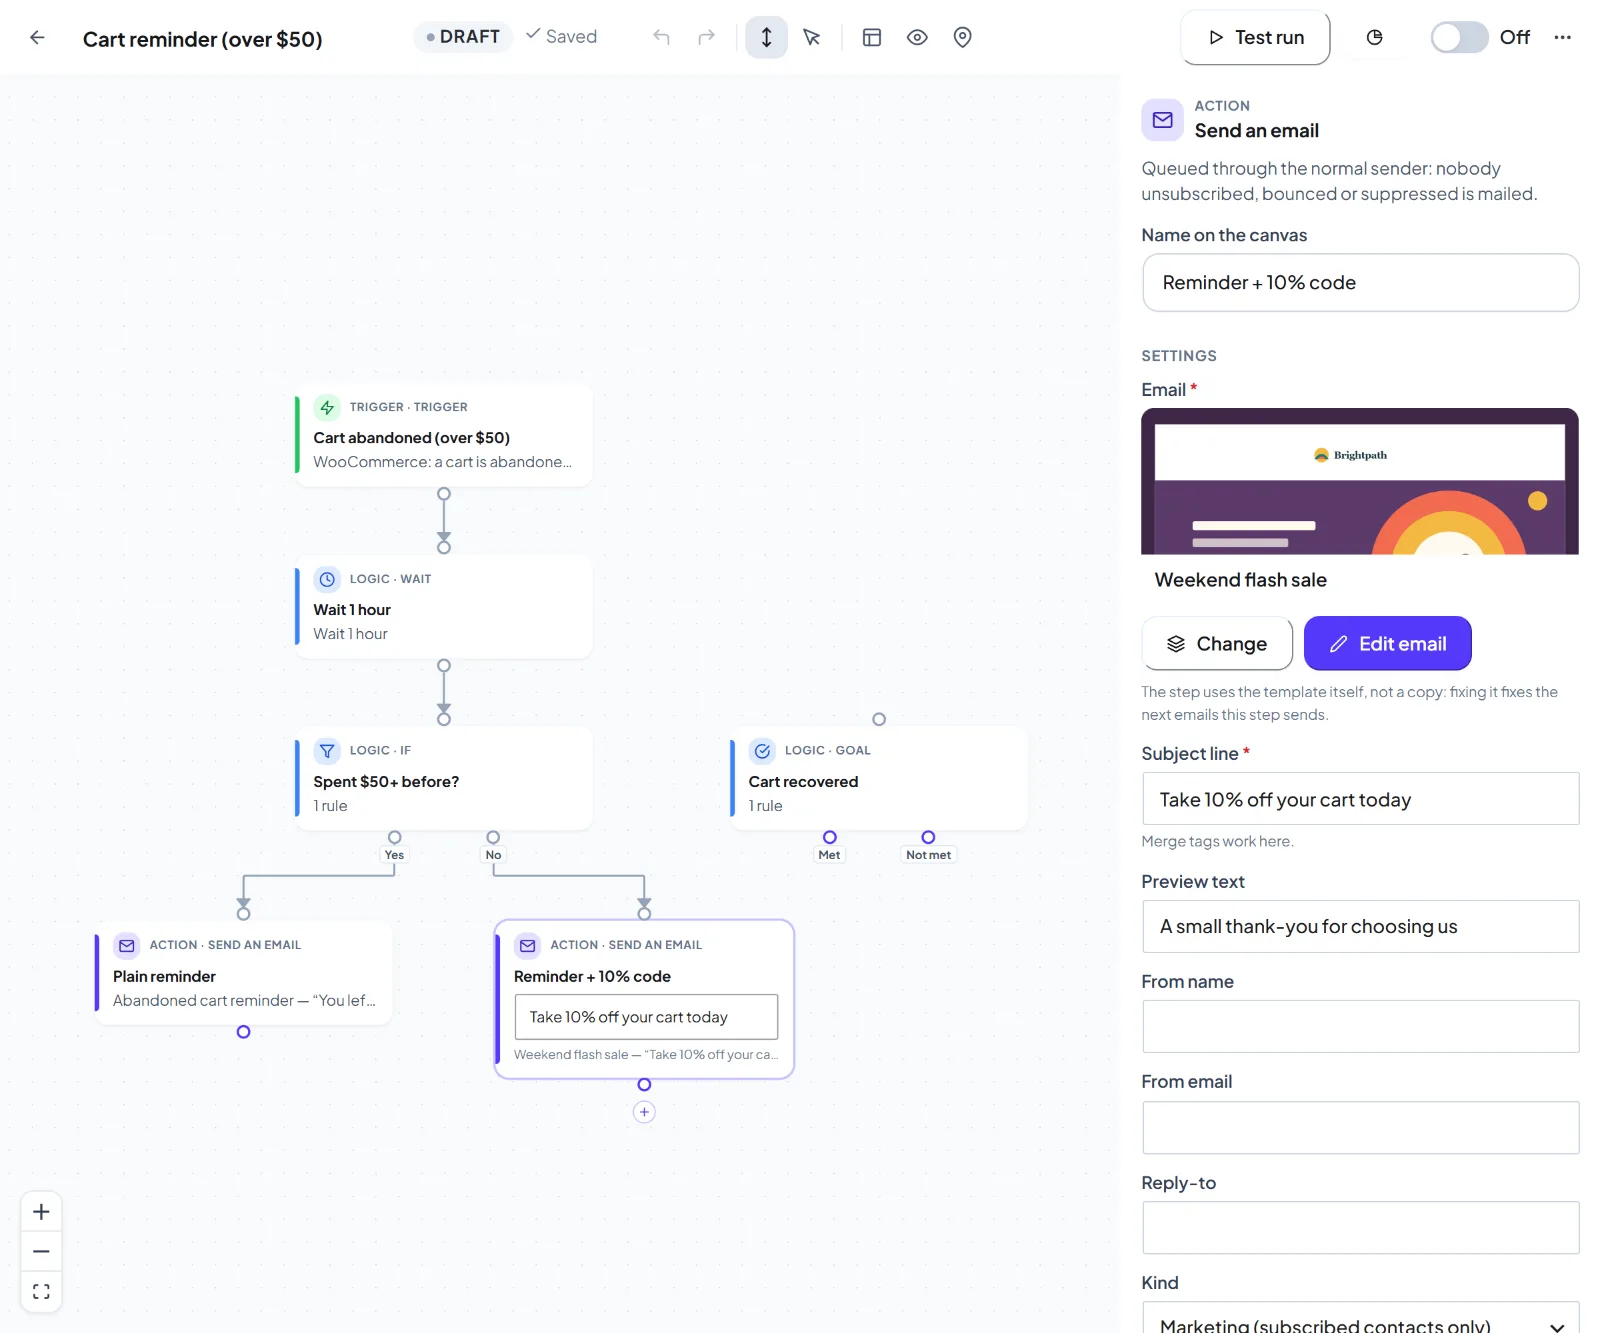The height and width of the screenshot is (1333, 1600).
Task: Open the Weekend flash sale email thumbnail
Action: [x=1360, y=481]
